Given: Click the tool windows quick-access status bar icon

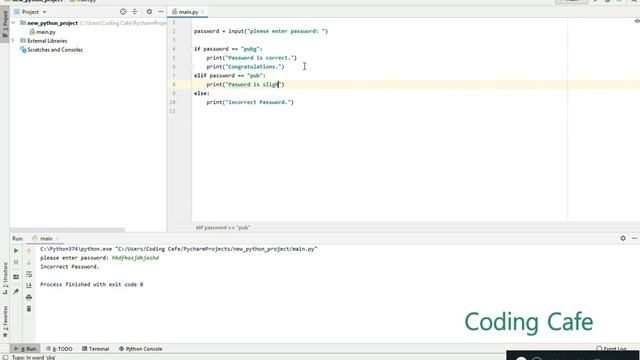Looking at the screenshot, I should pos(5,357).
